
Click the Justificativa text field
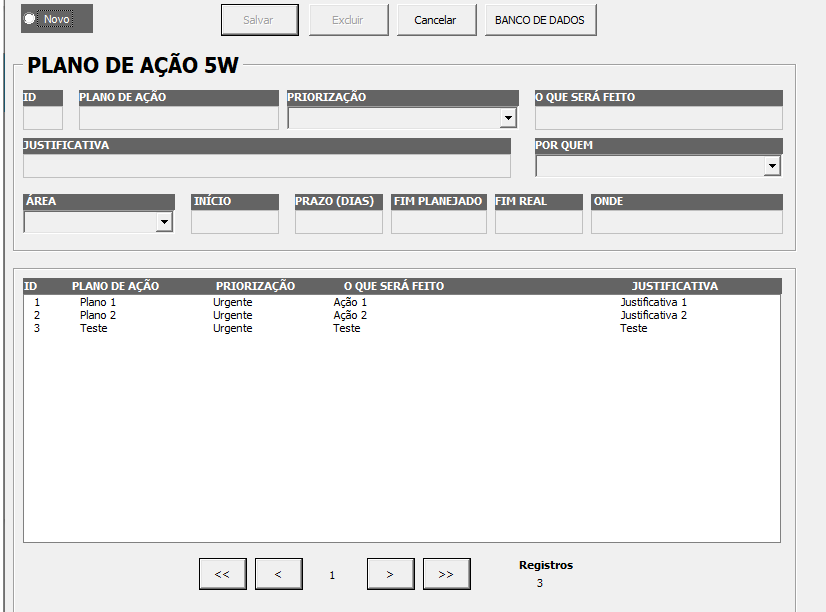click(266, 166)
